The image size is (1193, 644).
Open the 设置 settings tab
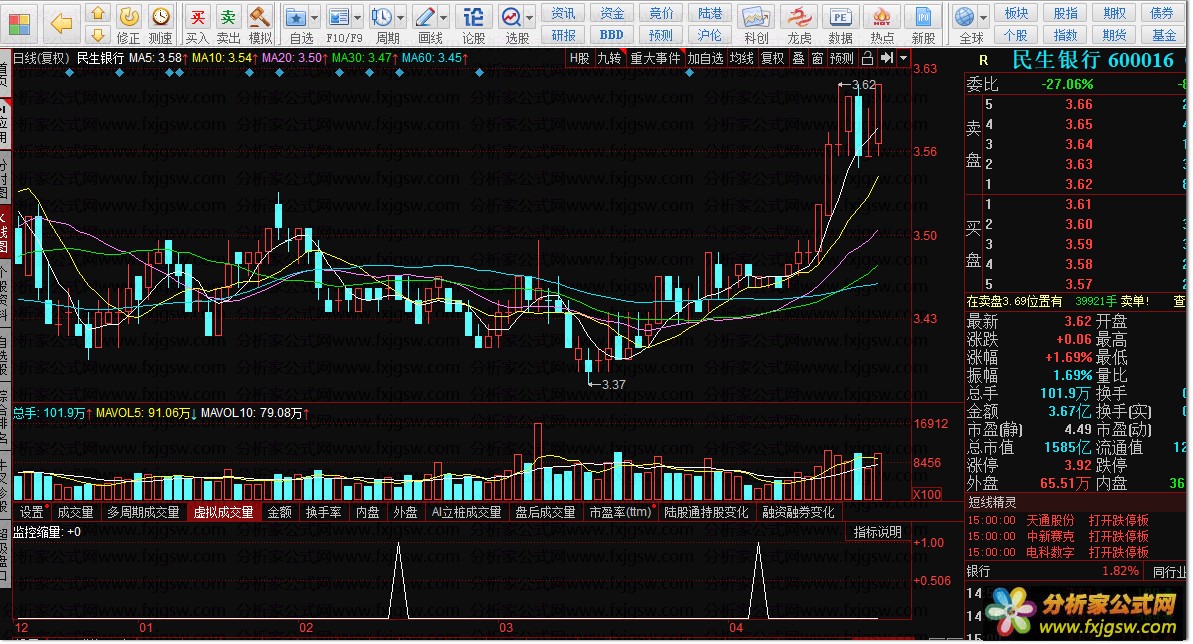click(32, 512)
